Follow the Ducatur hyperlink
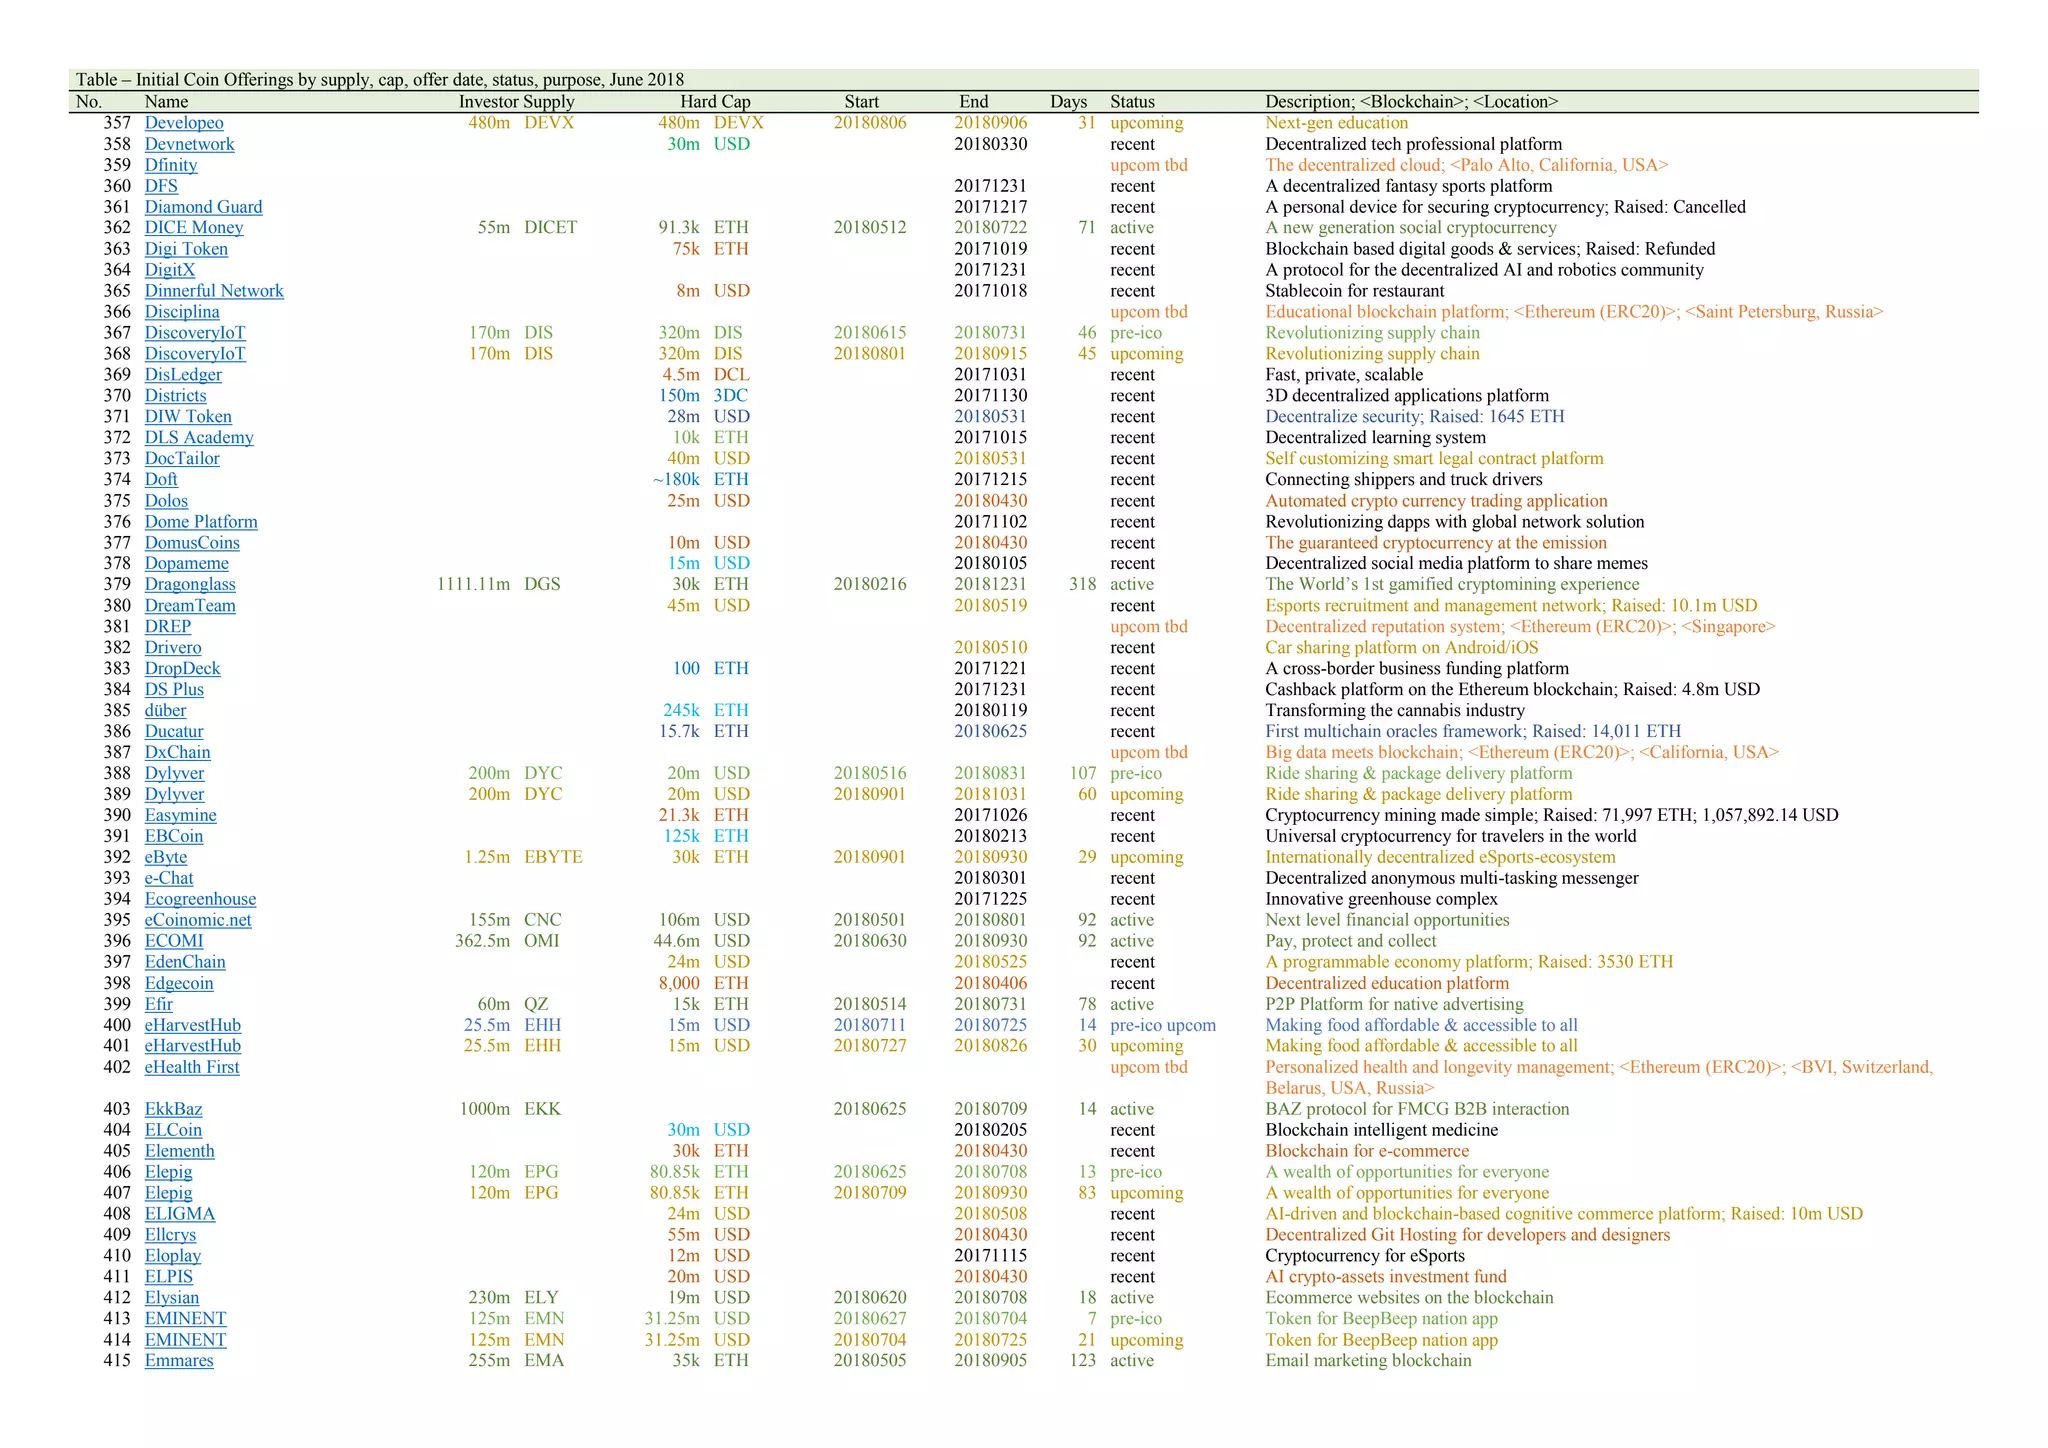 174,732
